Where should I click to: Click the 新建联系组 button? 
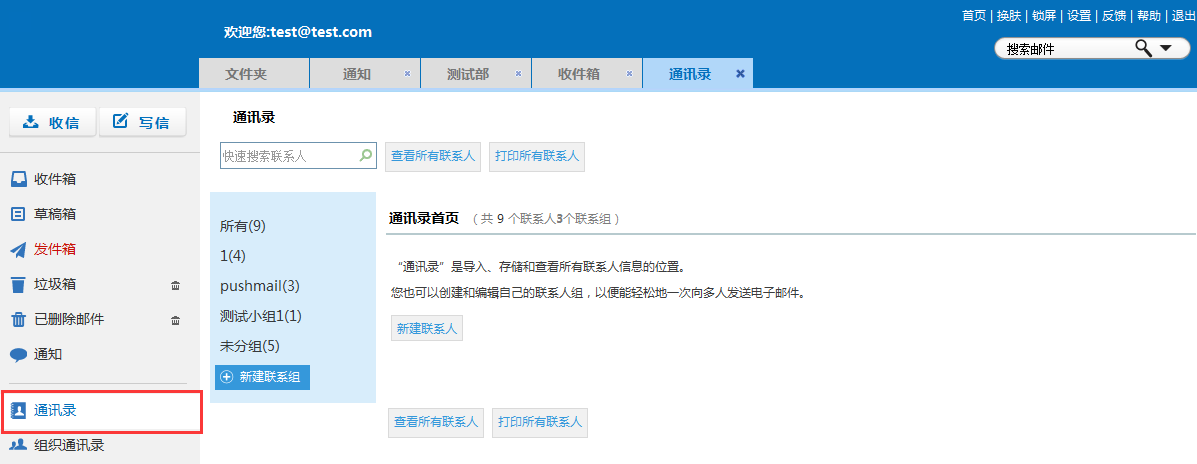(x=262, y=377)
